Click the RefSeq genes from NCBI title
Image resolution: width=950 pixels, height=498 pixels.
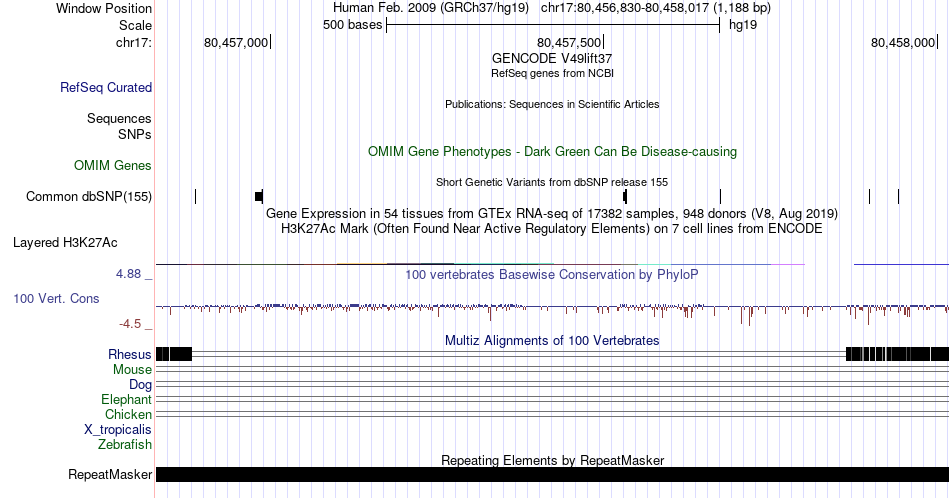point(552,73)
